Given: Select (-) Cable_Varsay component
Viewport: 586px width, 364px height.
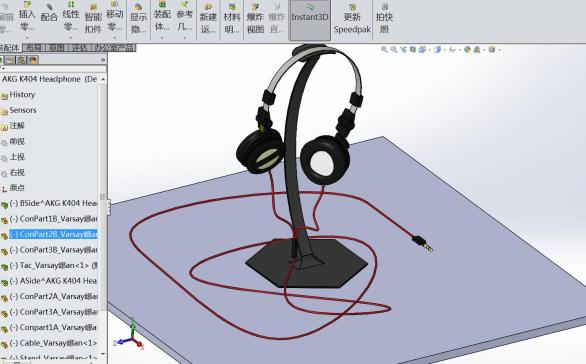Looking at the screenshot, I should pos(53,343).
